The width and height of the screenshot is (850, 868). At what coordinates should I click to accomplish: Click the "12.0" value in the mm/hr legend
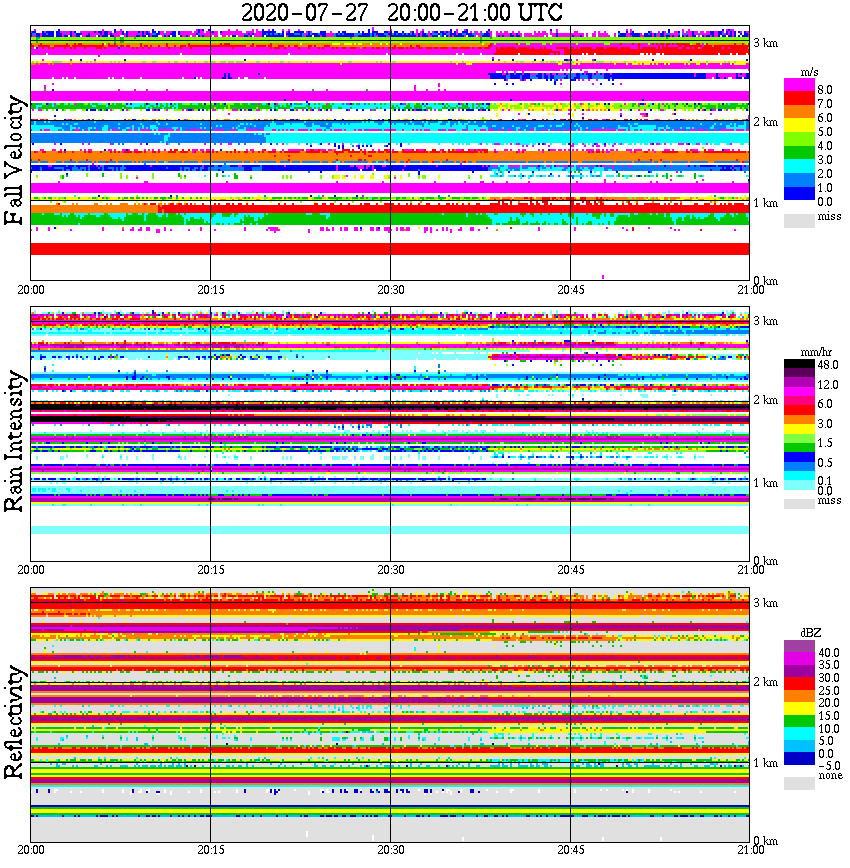[x=828, y=384]
